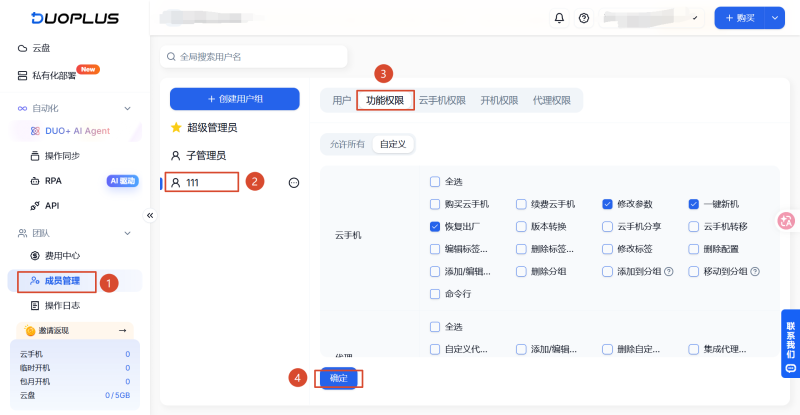The height and width of the screenshot is (415, 800).
Task: Open the account dropdown in header
Action: (651, 18)
